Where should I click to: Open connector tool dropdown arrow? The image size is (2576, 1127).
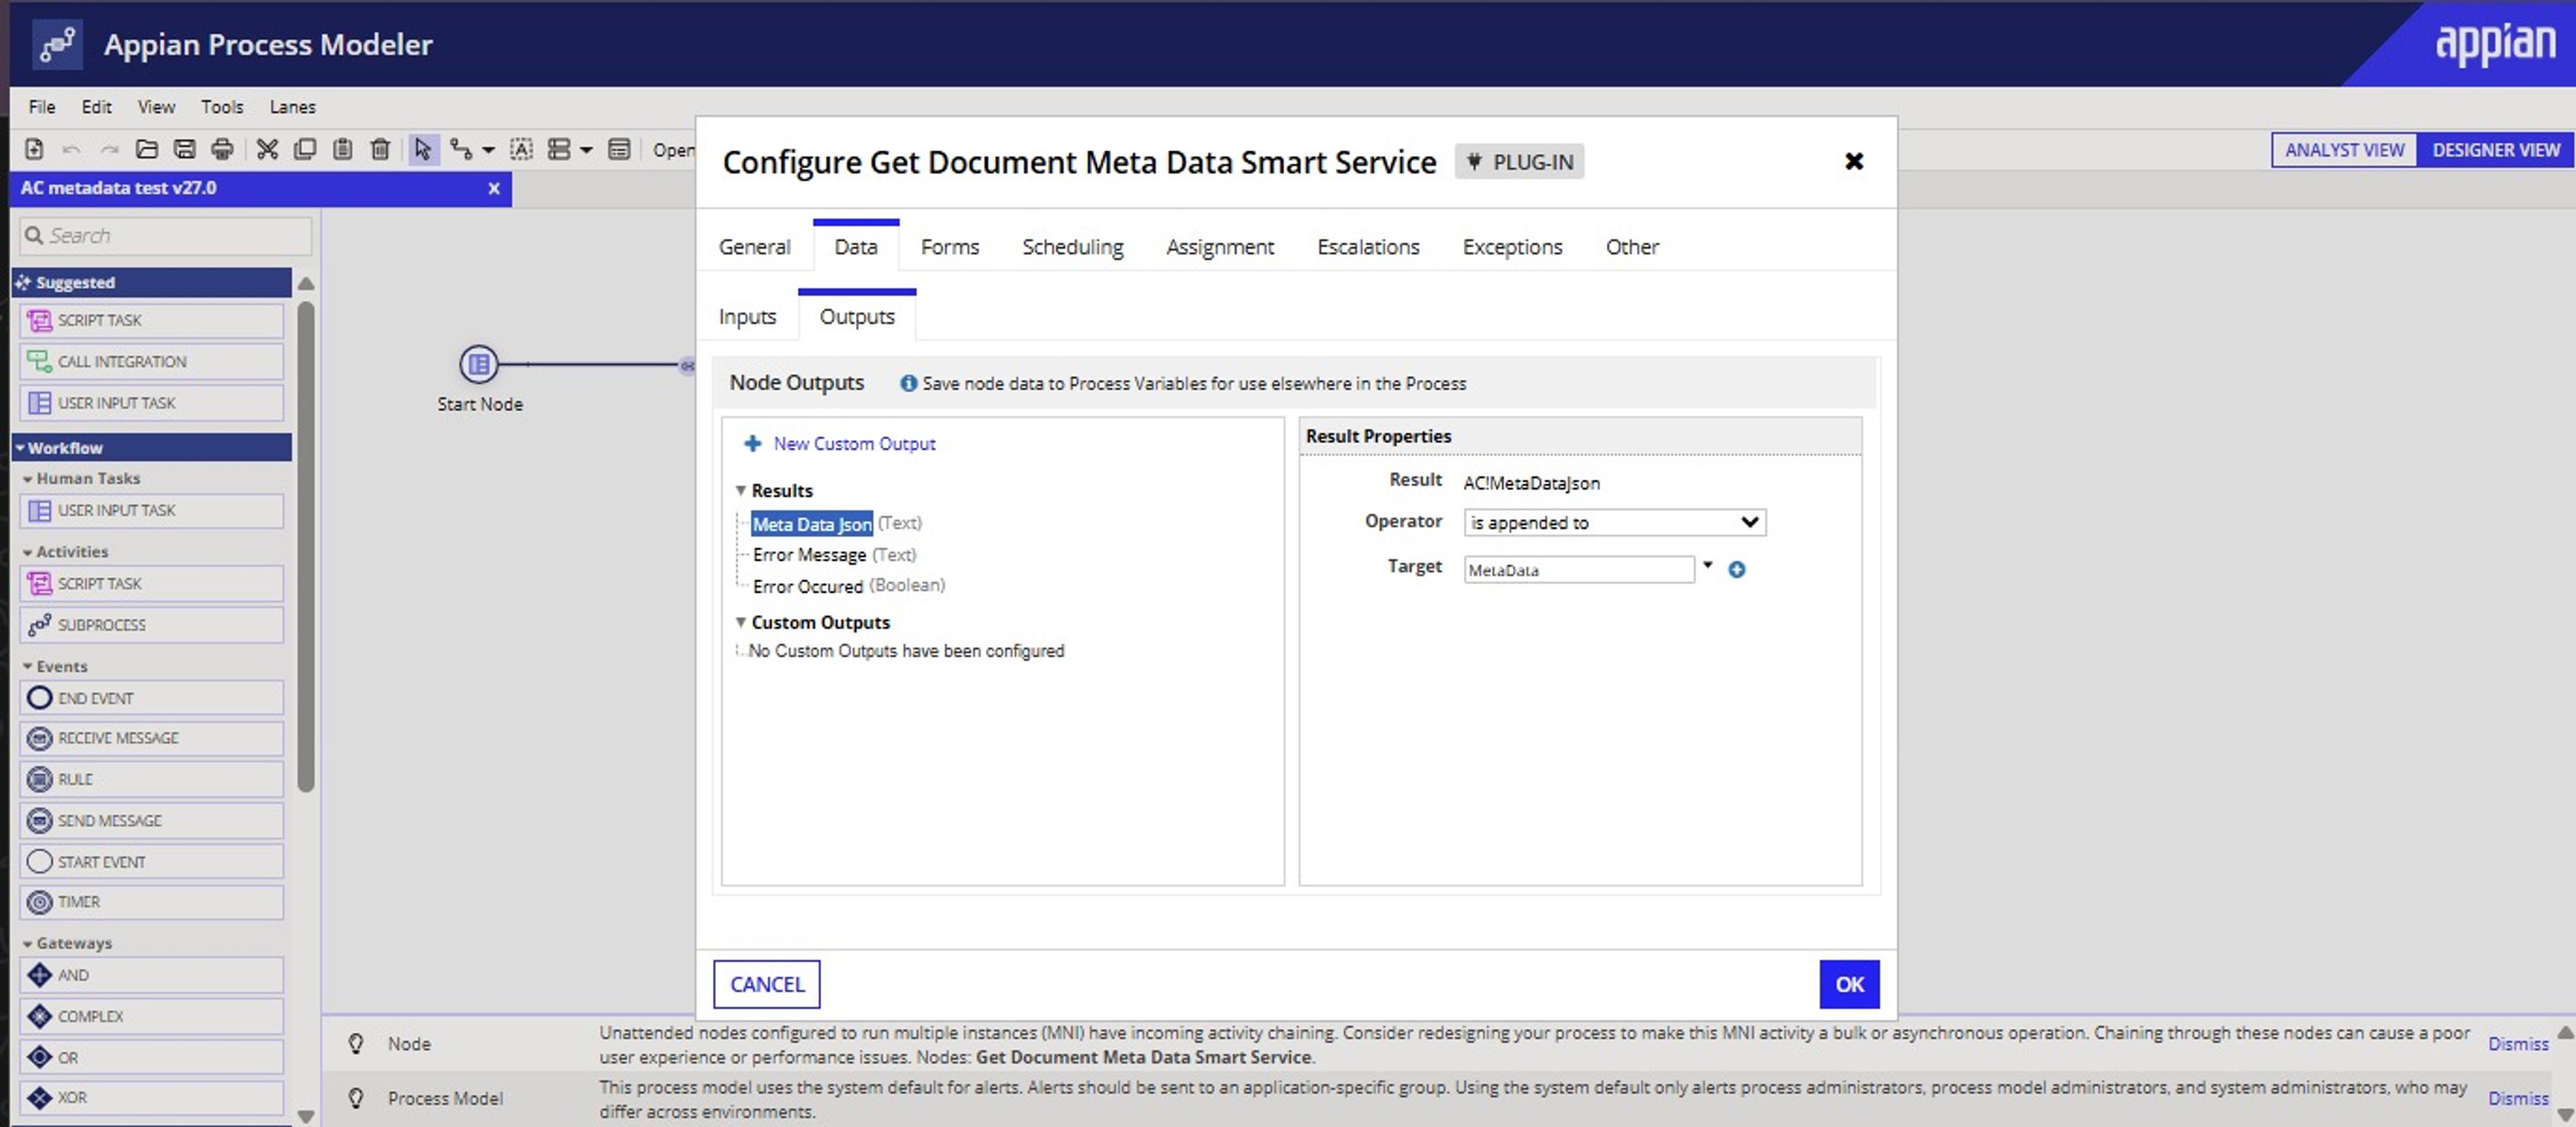(x=488, y=150)
